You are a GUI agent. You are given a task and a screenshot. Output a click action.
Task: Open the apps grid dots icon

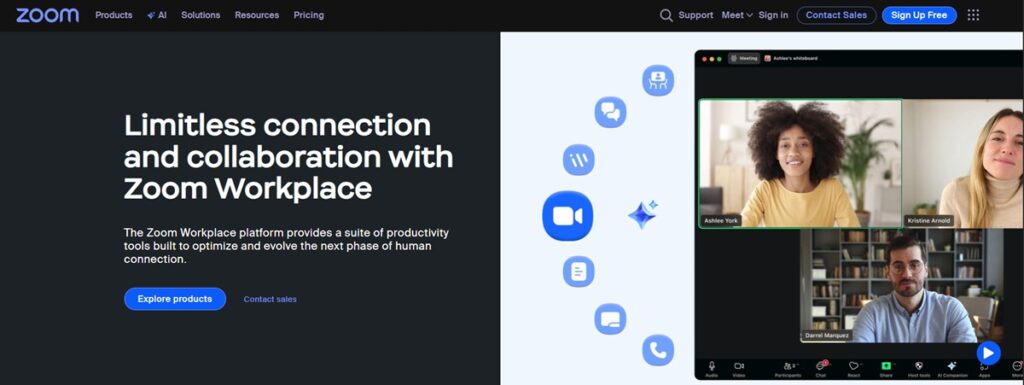(x=973, y=15)
